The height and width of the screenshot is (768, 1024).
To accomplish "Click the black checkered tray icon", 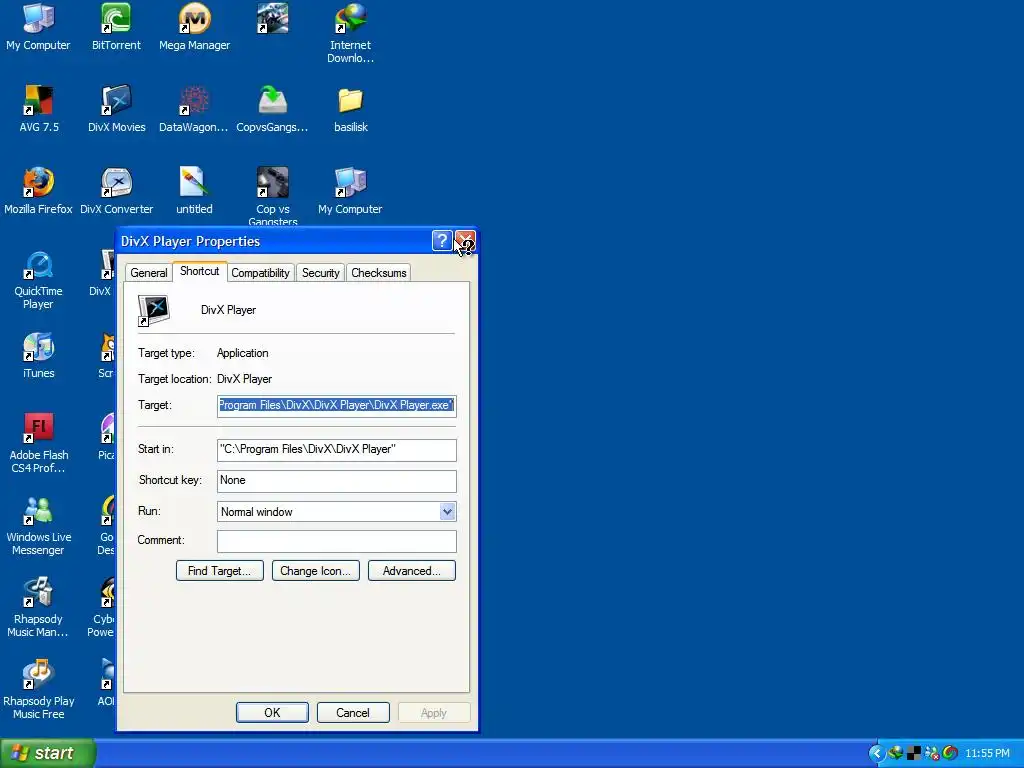I will point(914,753).
